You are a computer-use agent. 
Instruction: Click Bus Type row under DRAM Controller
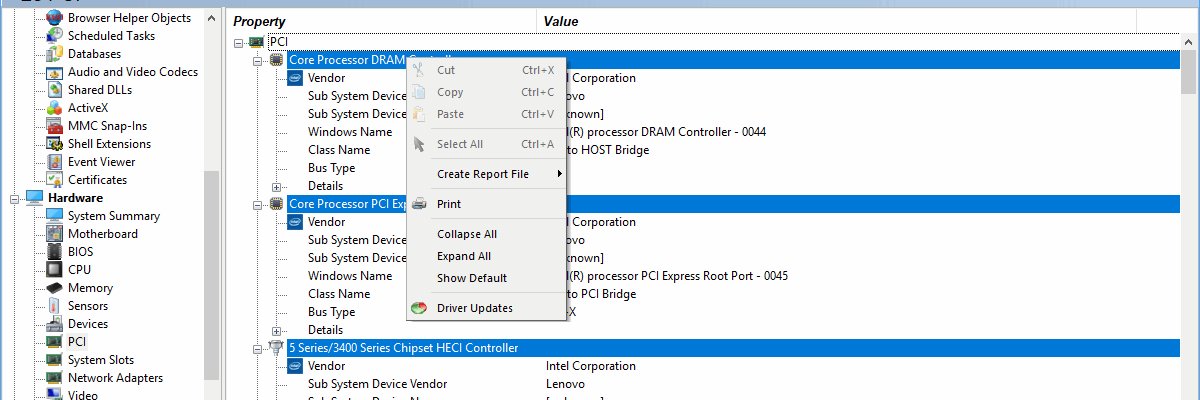pos(331,168)
